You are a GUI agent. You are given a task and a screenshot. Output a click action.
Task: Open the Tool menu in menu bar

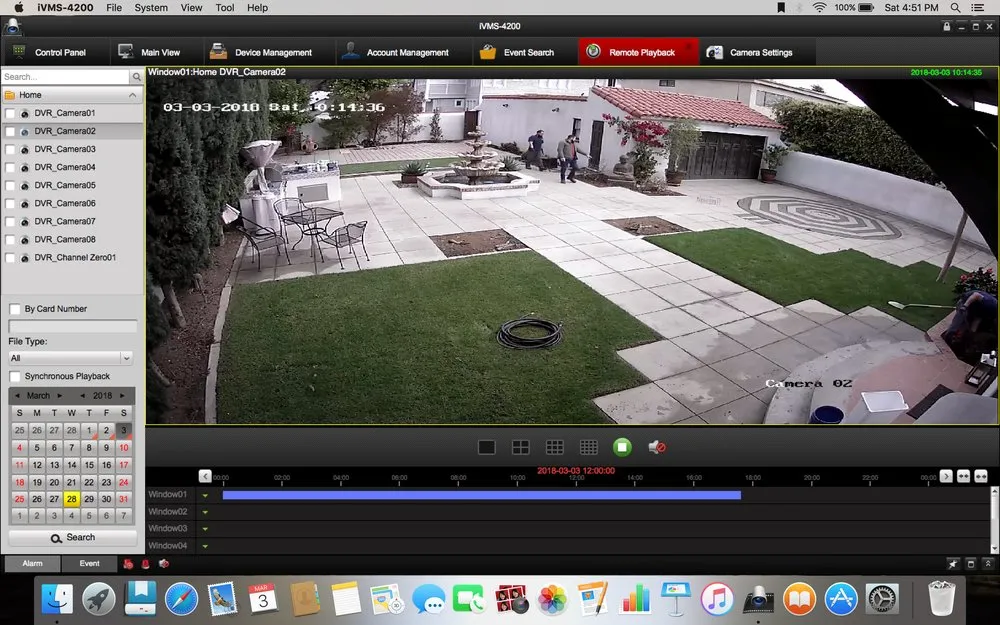pyautogui.click(x=225, y=7)
